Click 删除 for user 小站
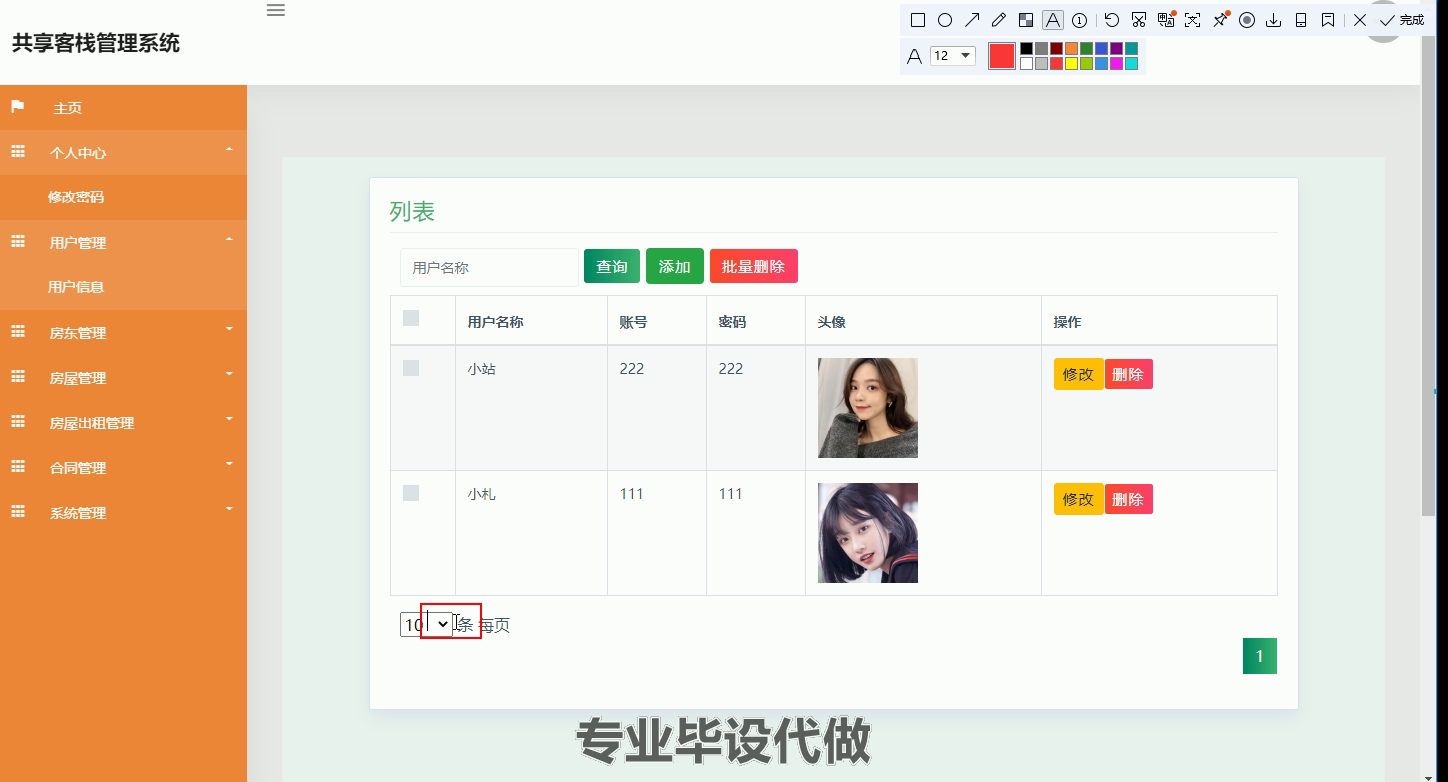 (x=1128, y=374)
